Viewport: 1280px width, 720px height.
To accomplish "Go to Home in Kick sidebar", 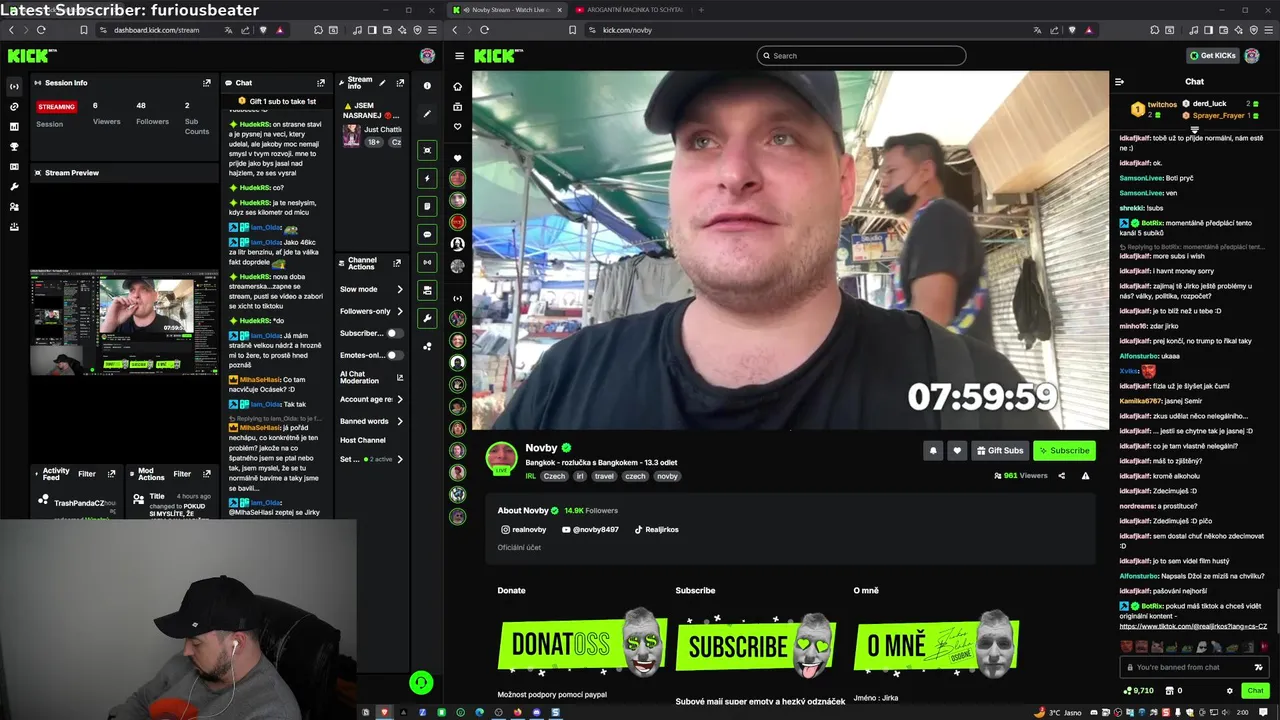I will pyautogui.click(x=458, y=86).
